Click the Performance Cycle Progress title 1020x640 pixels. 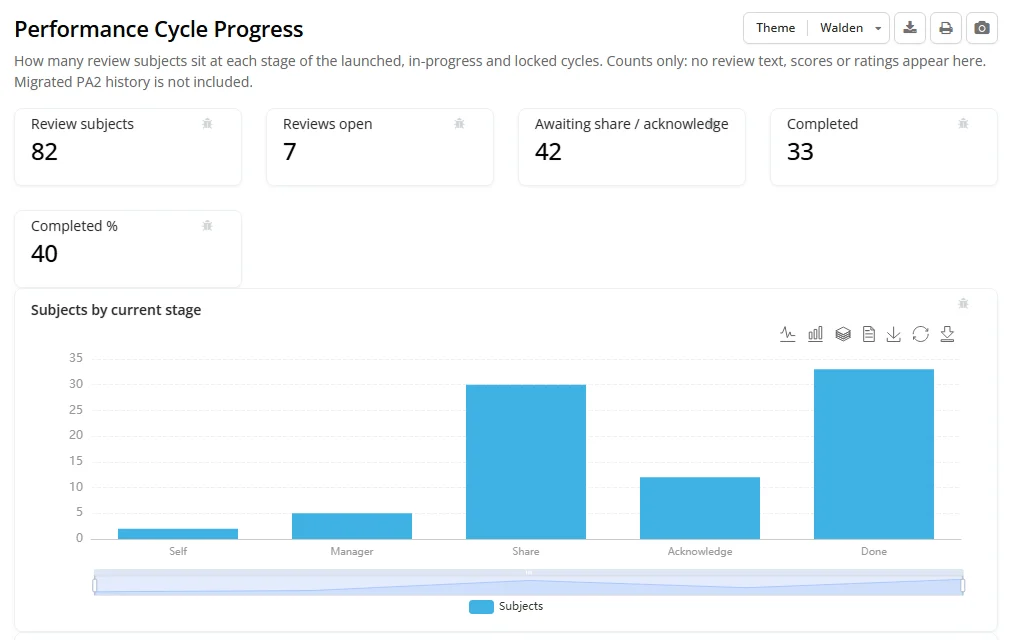click(x=159, y=29)
